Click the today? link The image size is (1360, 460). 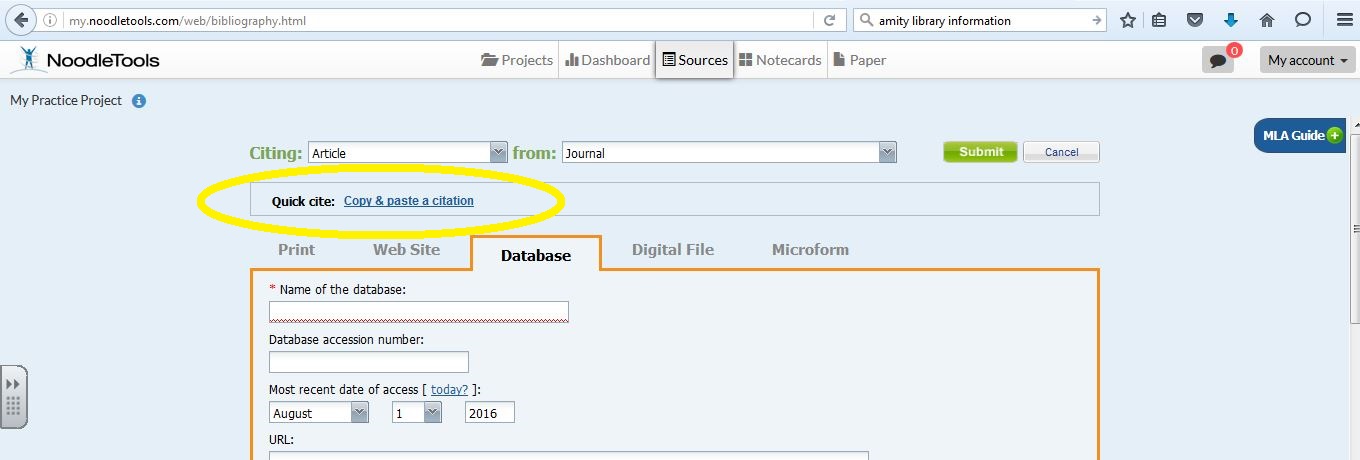(x=449, y=390)
